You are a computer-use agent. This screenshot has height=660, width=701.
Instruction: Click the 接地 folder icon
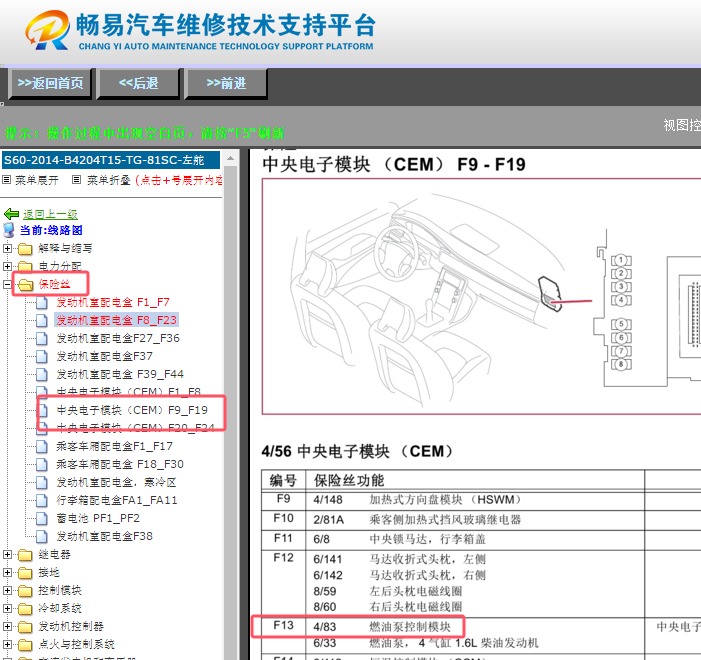tap(25, 572)
